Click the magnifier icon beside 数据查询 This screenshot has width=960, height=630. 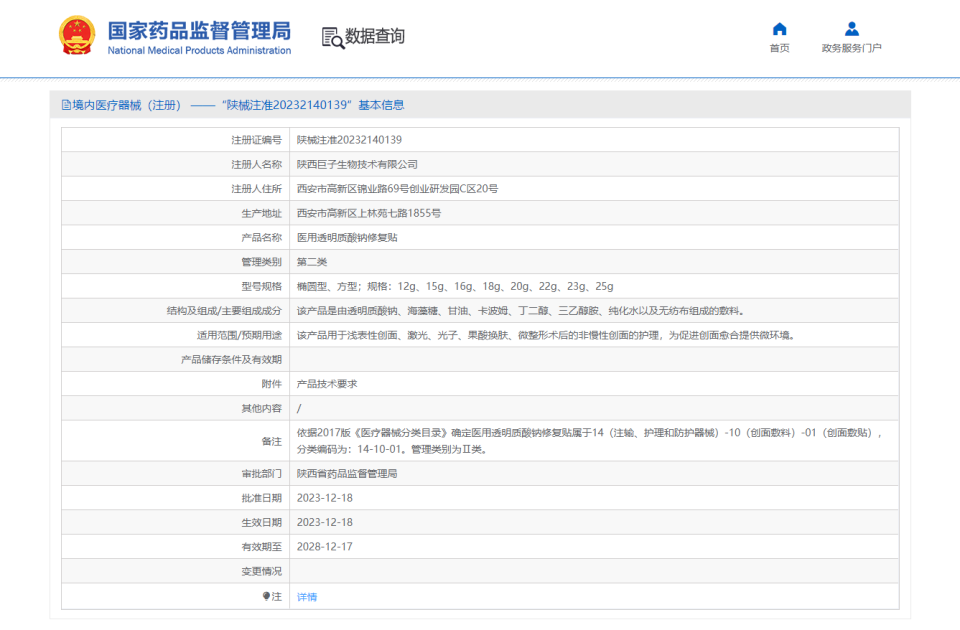[x=330, y=38]
